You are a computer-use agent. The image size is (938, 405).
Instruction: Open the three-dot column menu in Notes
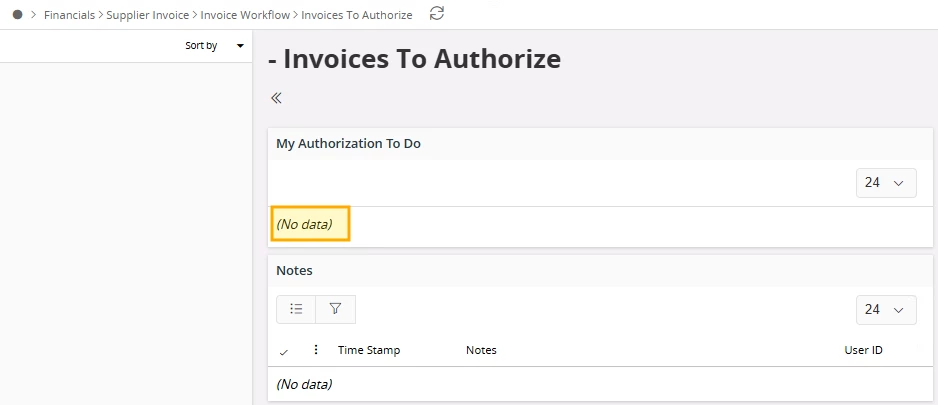(x=316, y=350)
